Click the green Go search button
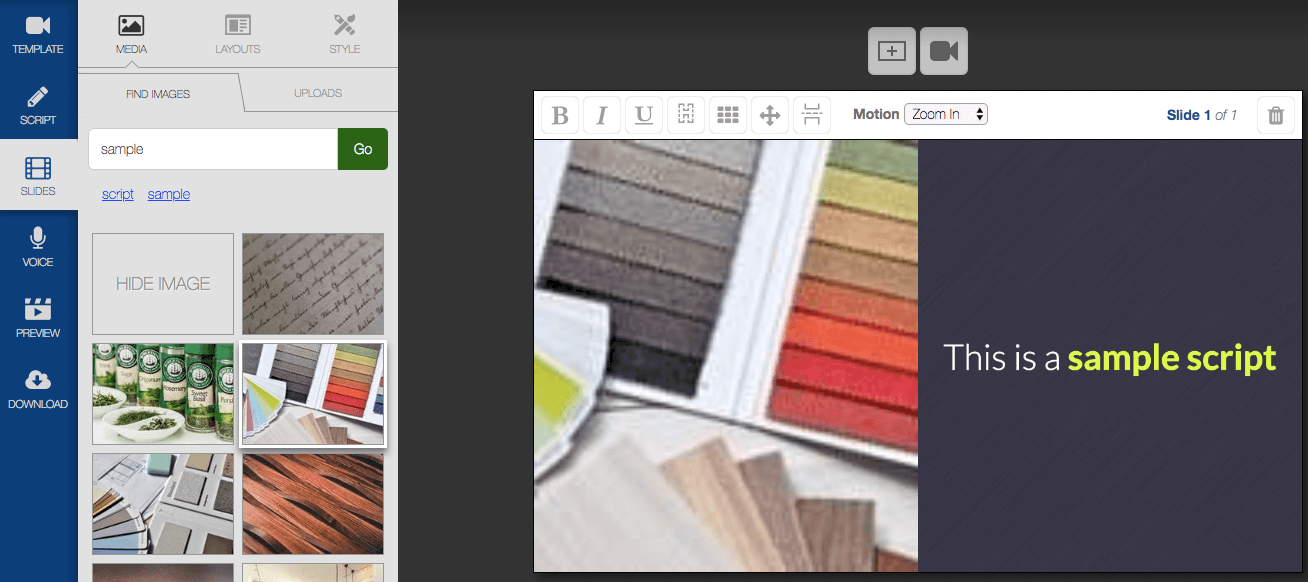The image size is (1308, 582). point(363,149)
